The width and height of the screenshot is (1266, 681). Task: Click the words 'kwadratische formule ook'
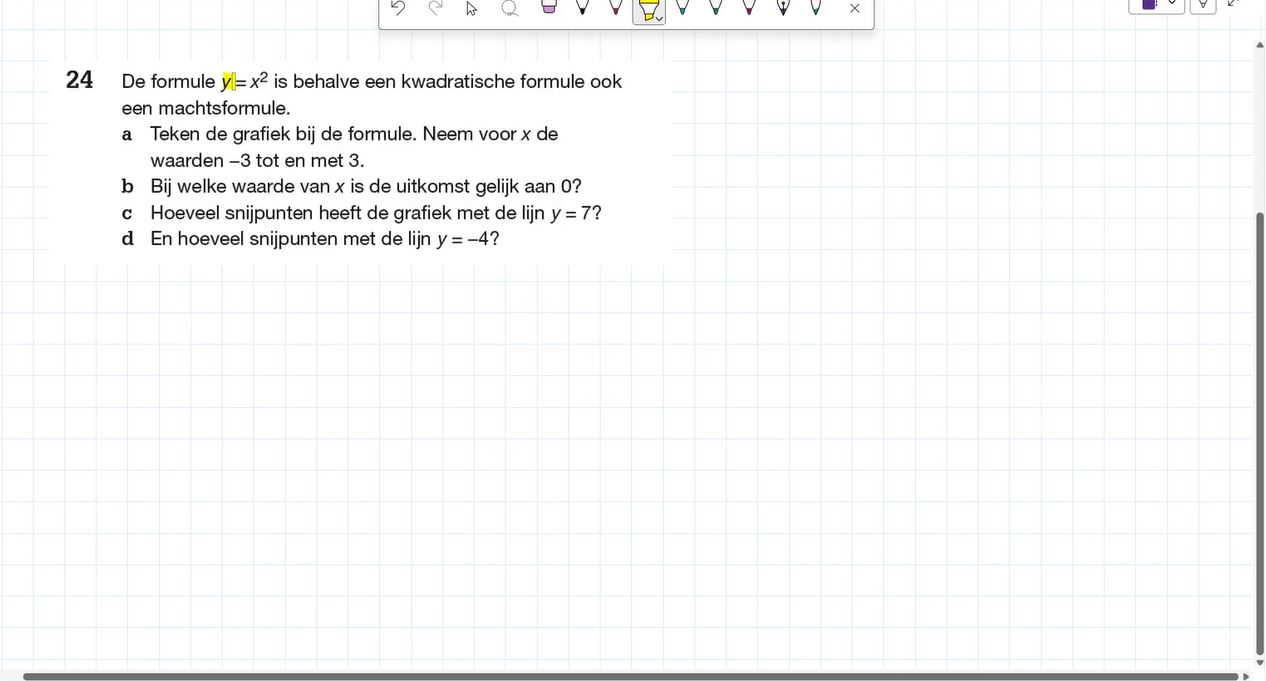(511, 82)
